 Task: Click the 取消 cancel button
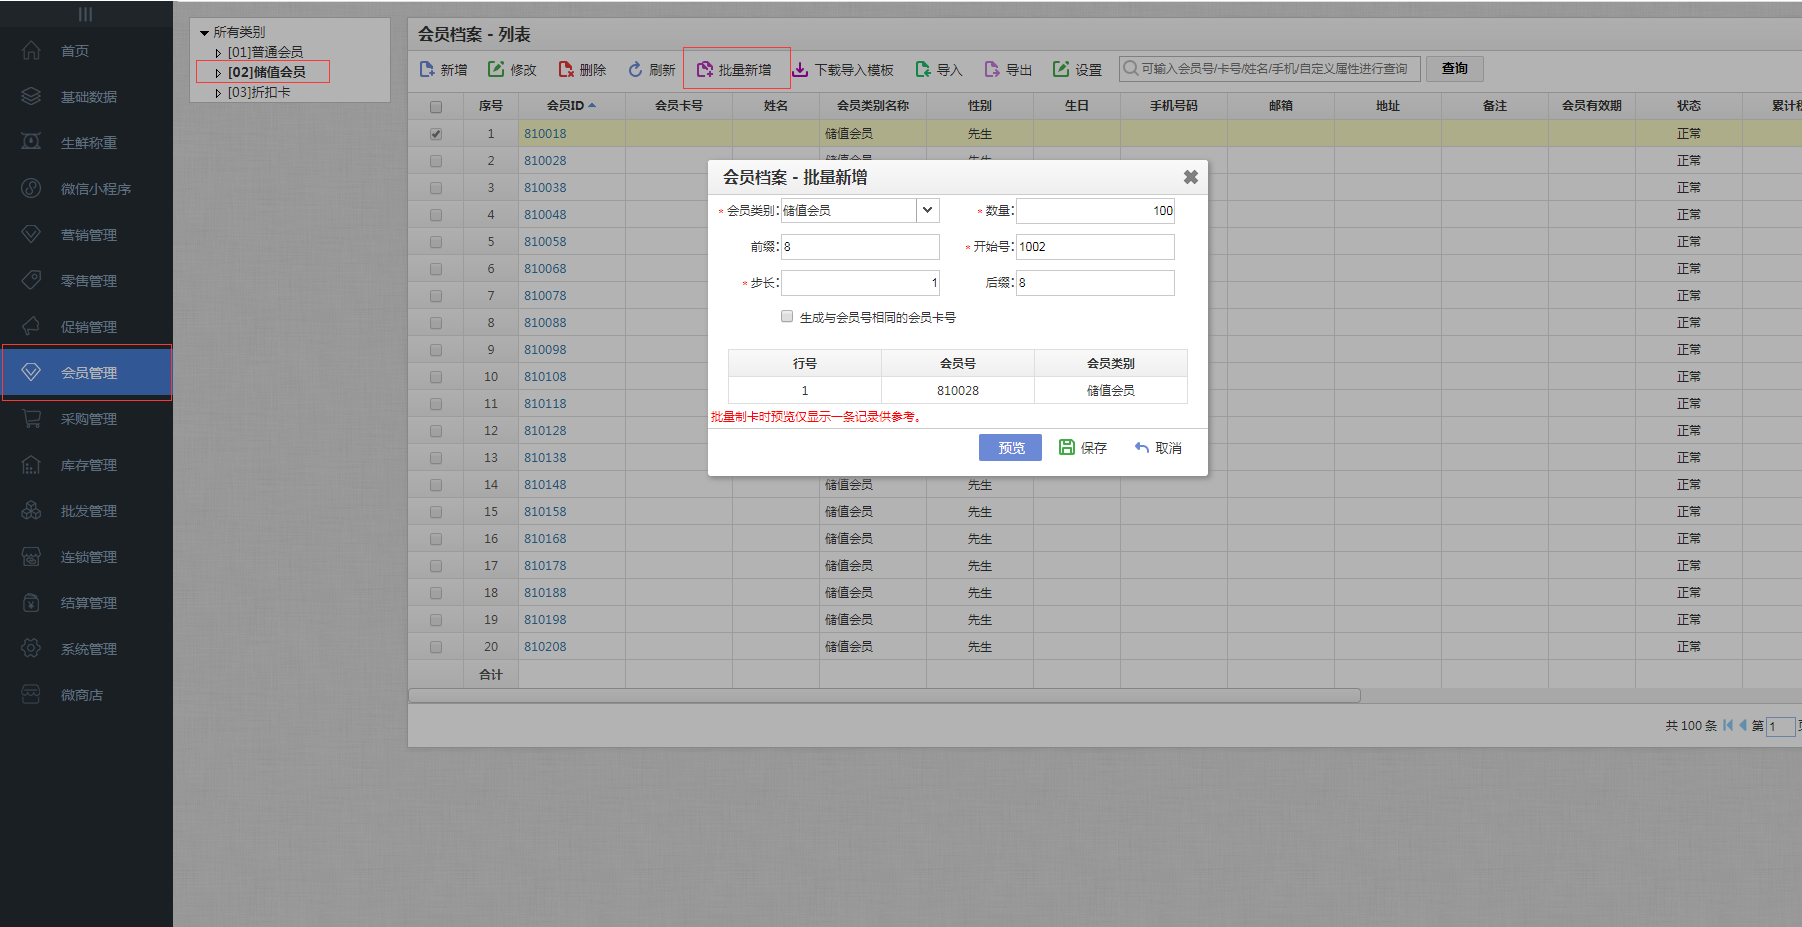coord(1158,447)
